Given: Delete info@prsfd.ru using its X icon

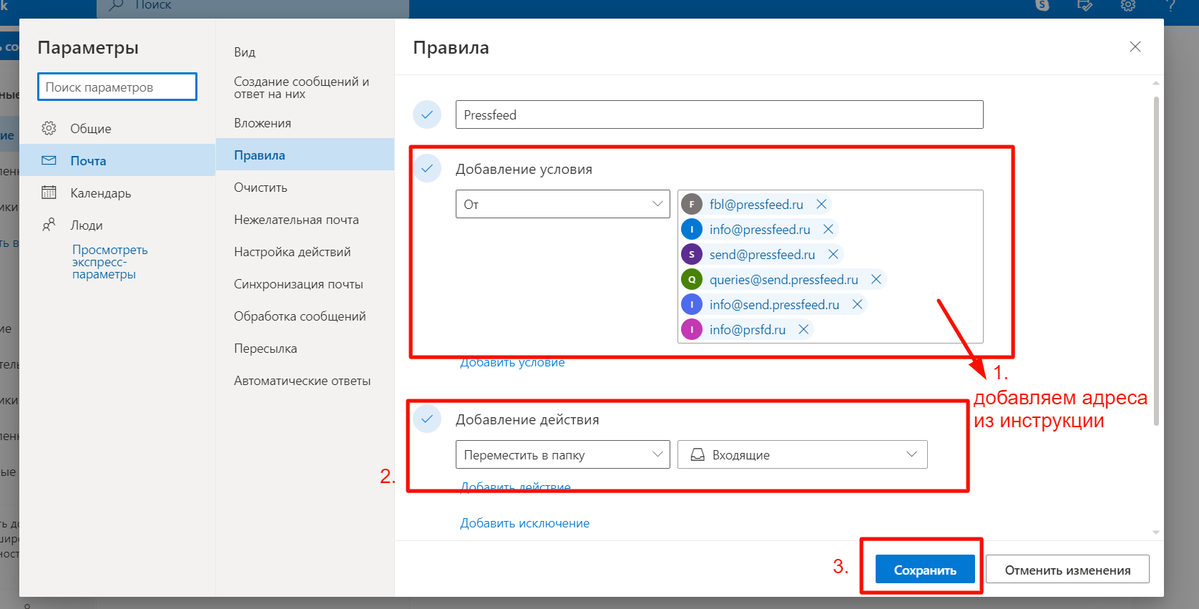Looking at the screenshot, I should coord(803,330).
